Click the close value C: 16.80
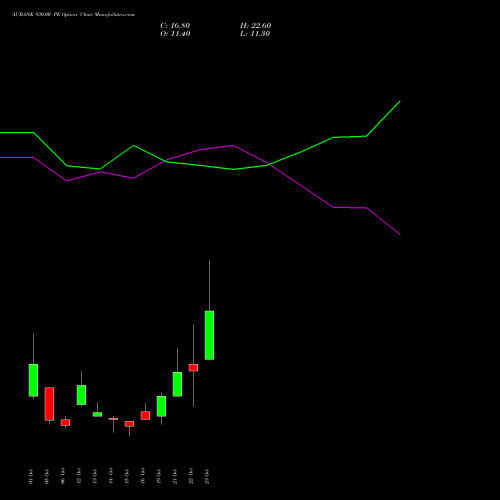Image resolution: width=500 pixels, height=500 pixels. point(175,26)
